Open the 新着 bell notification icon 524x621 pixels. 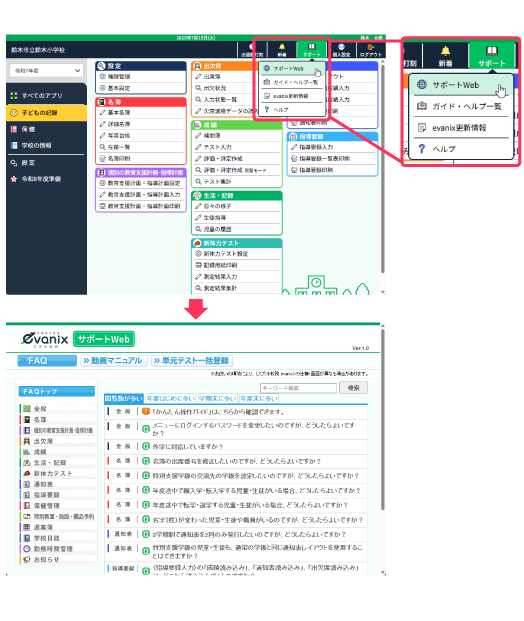pos(282,50)
